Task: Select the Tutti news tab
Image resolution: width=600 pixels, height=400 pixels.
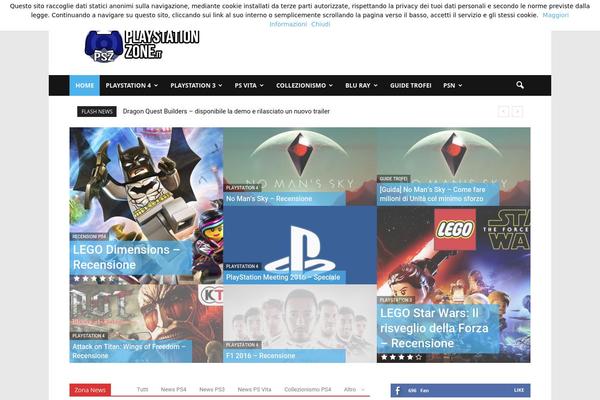Action: [142, 389]
